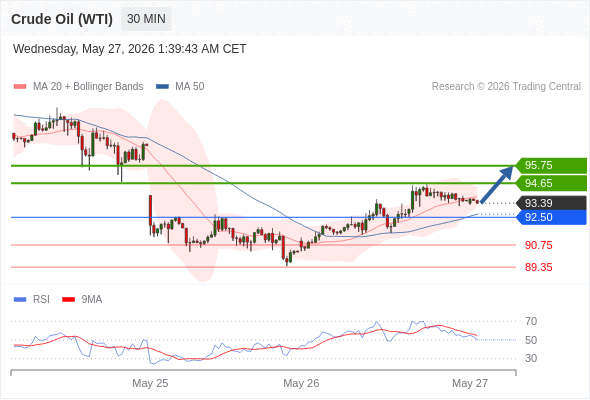This screenshot has height=400, width=590.
Task: Click the 90.75 red support label
Action: click(539, 245)
